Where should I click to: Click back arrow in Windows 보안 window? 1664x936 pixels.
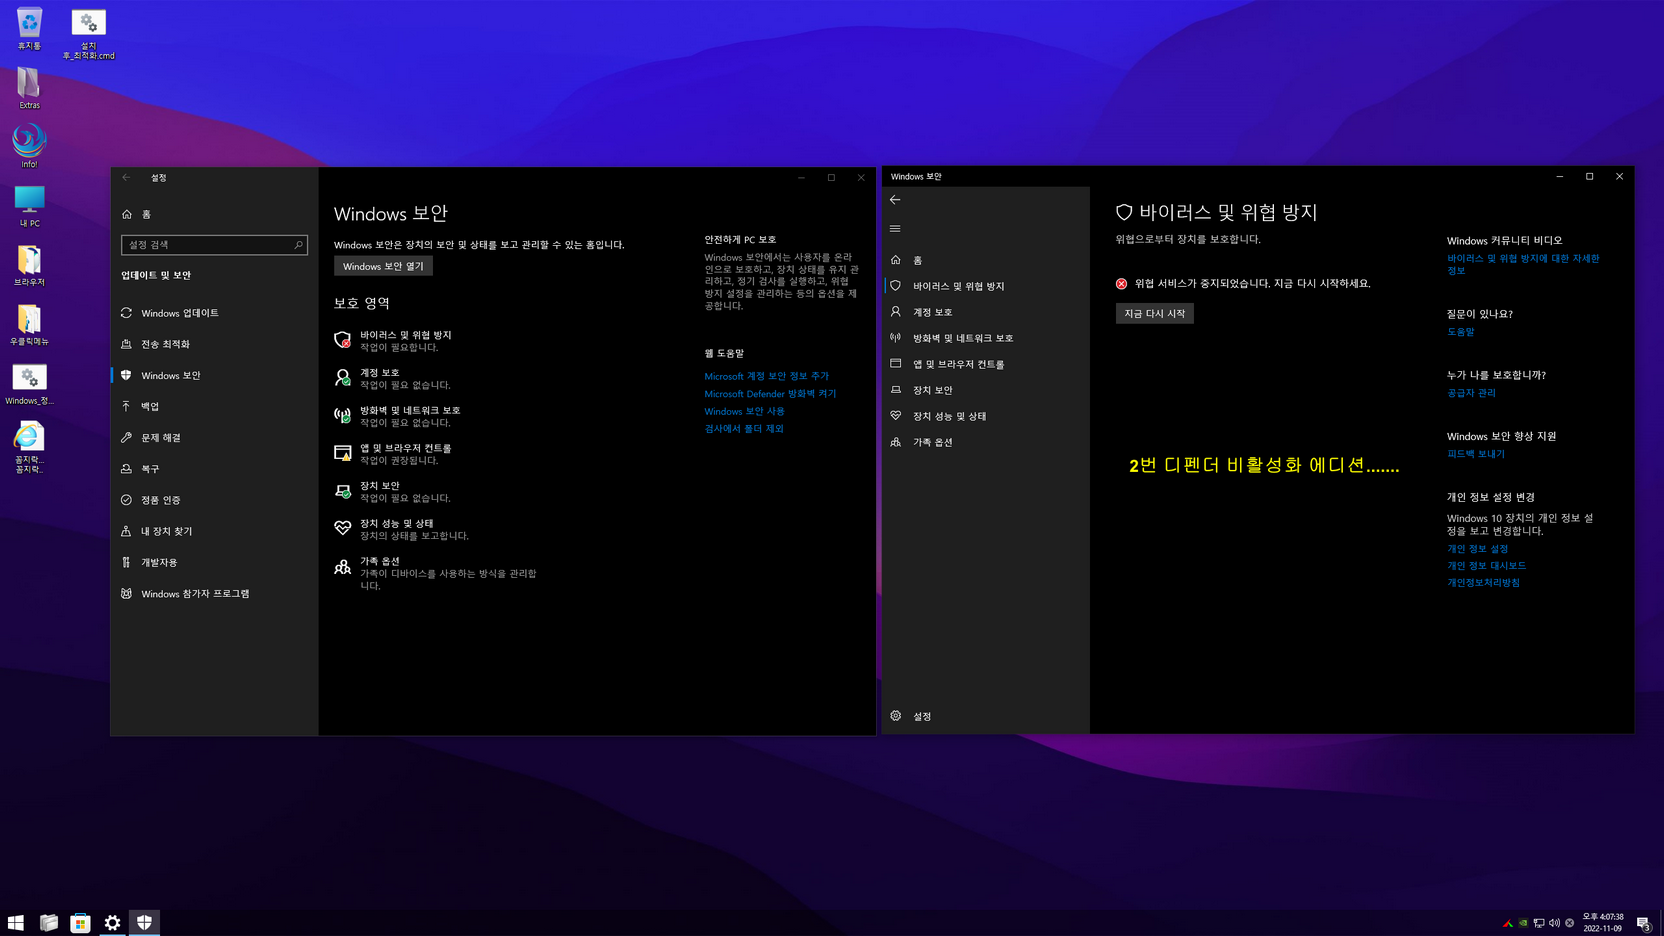[x=895, y=200]
